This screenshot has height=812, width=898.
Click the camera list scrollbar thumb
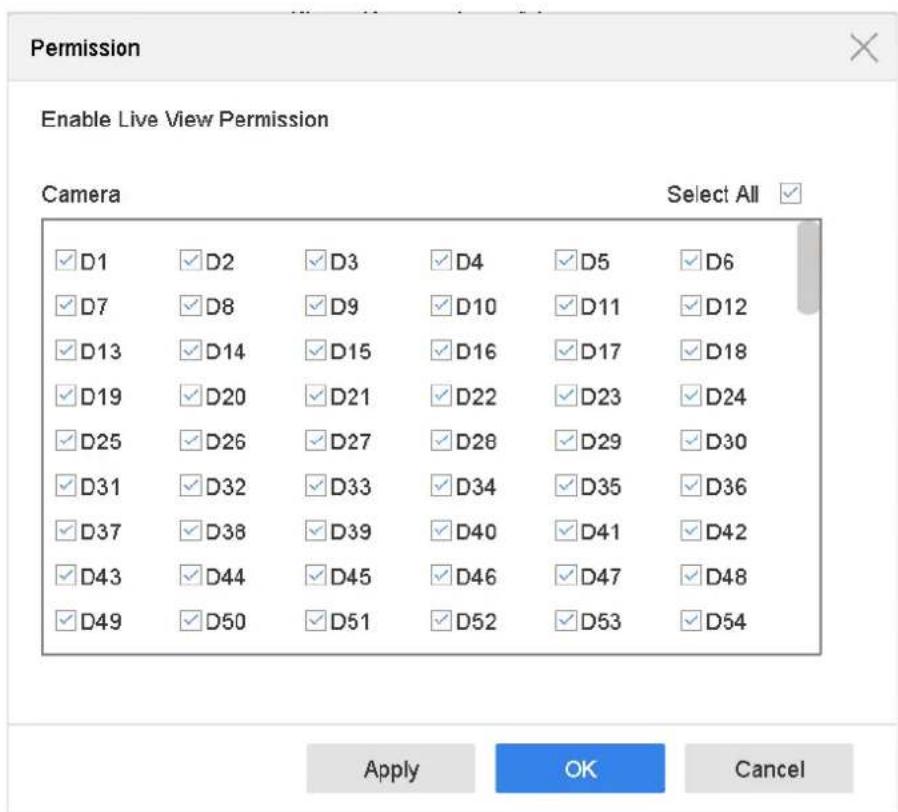(x=808, y=267)
